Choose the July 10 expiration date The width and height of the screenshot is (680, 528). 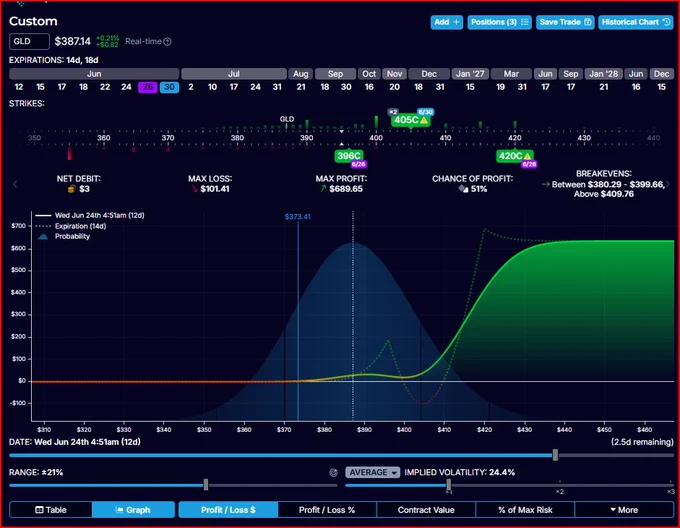[x=212, y=87]
